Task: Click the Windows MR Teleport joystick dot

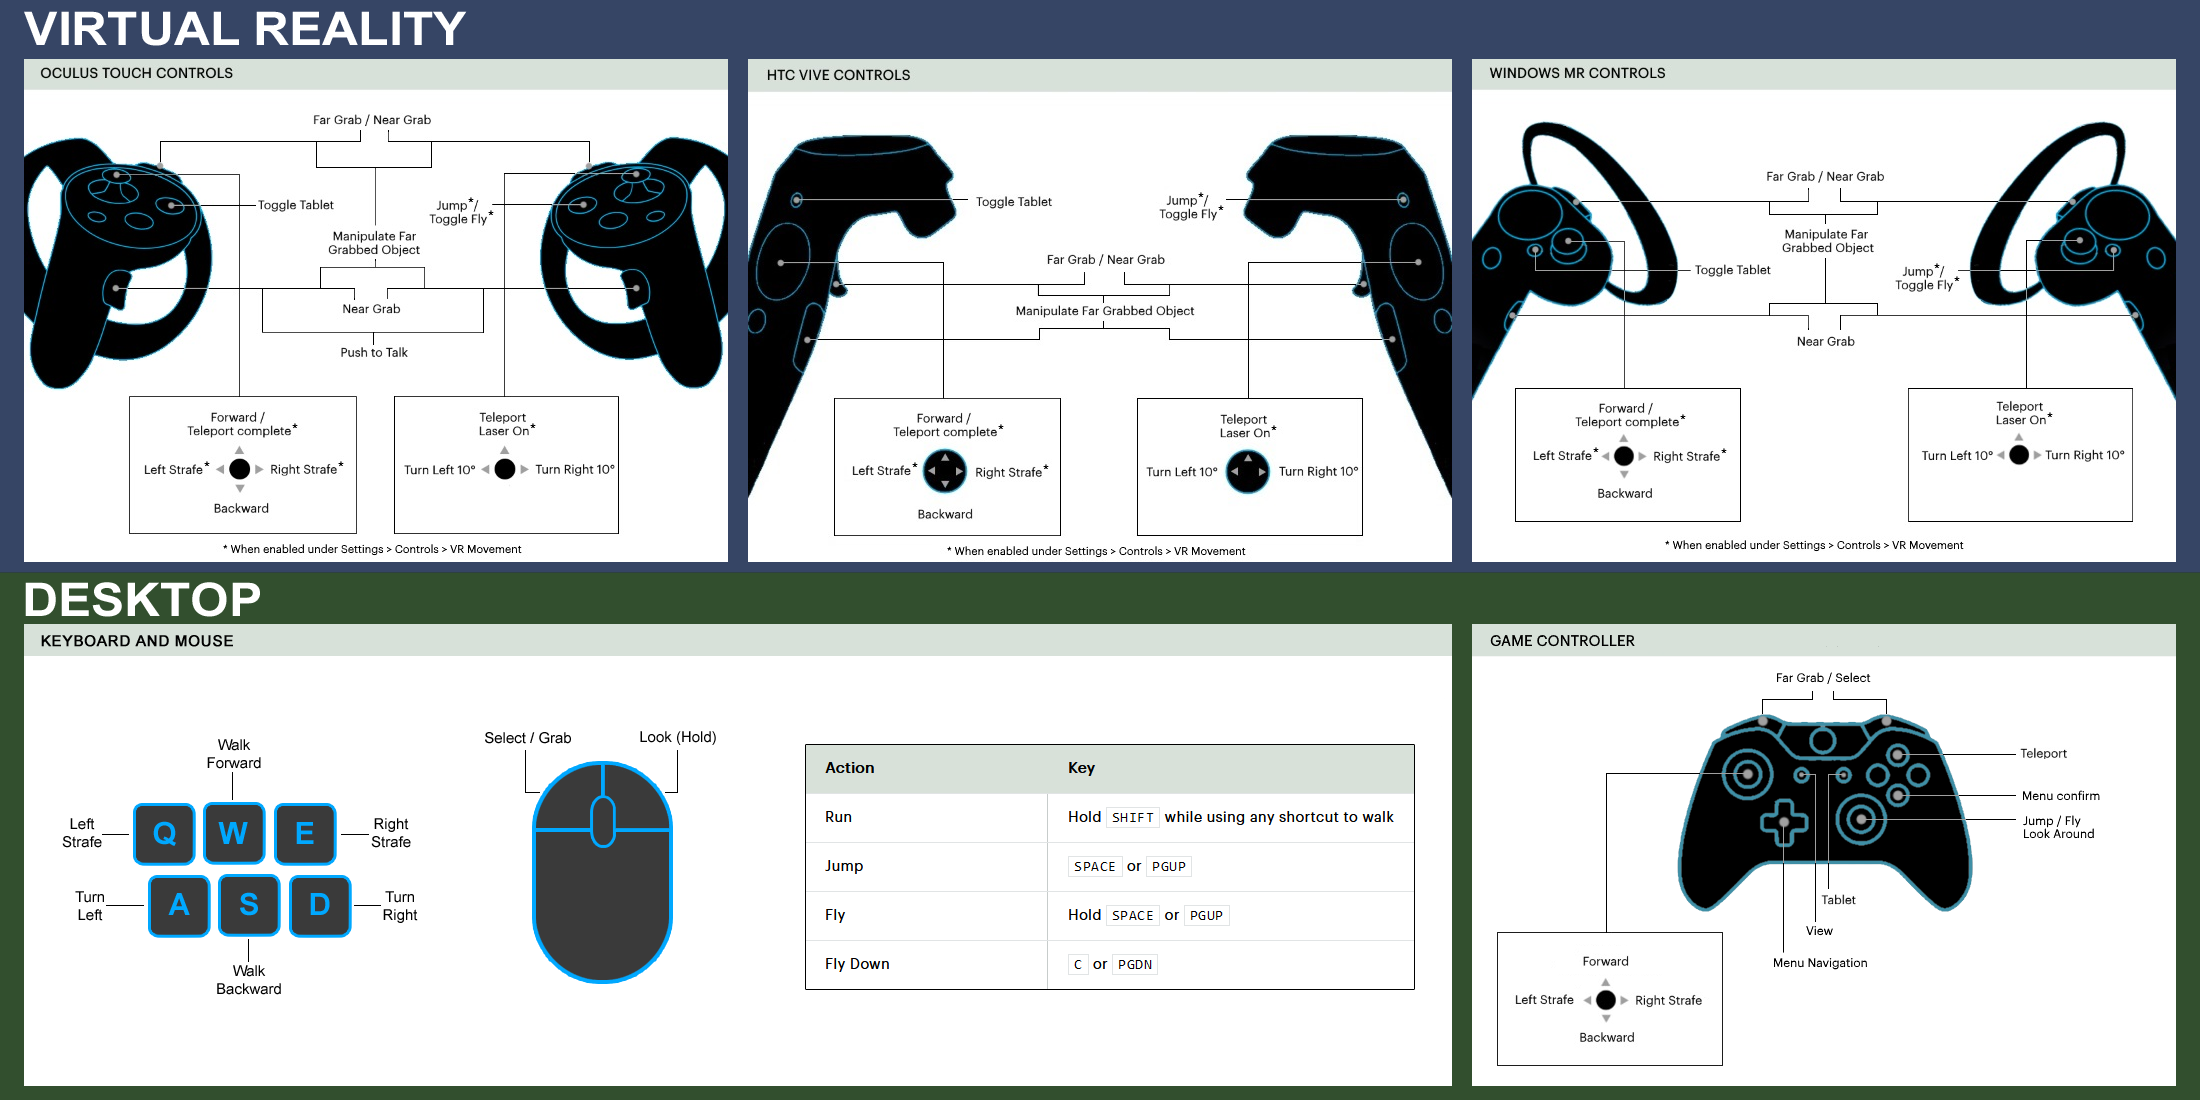Action: tap(2019, 455)
